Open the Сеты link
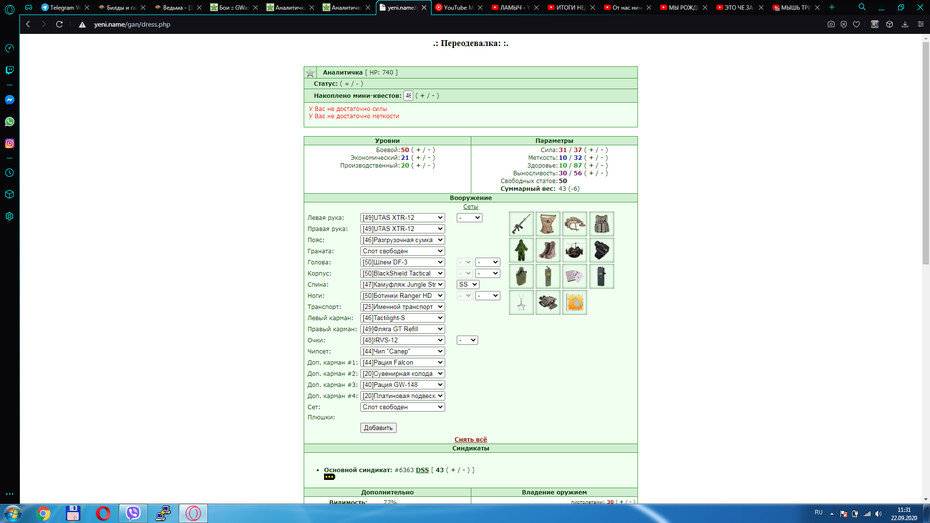930x523 pixels. pyautogui.click(x=470, y=207)
